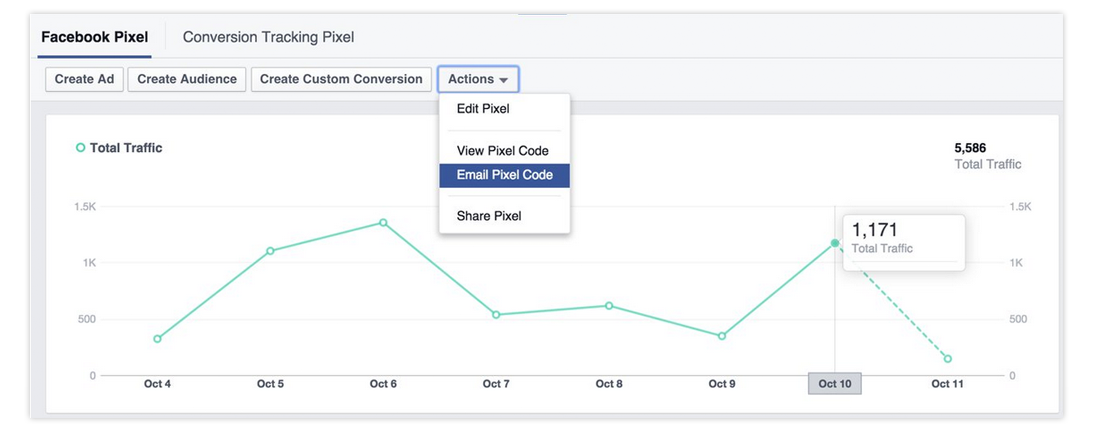Choose Edit Pixel from Actions menu
This screenshot has width=1096, height=432.
[505, 109]
